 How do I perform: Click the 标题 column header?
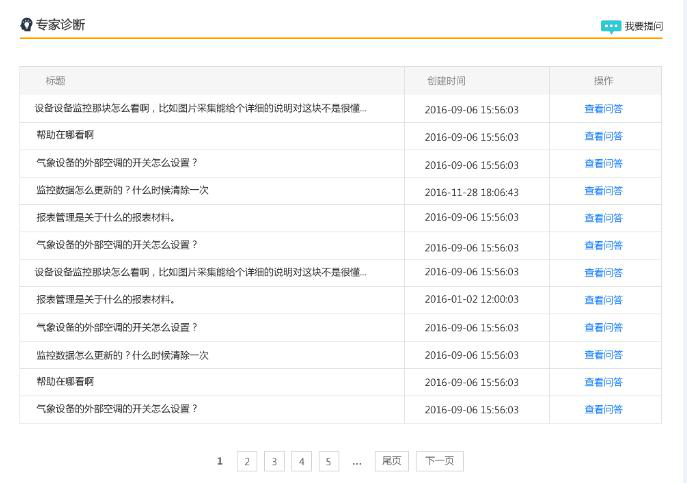55,81
